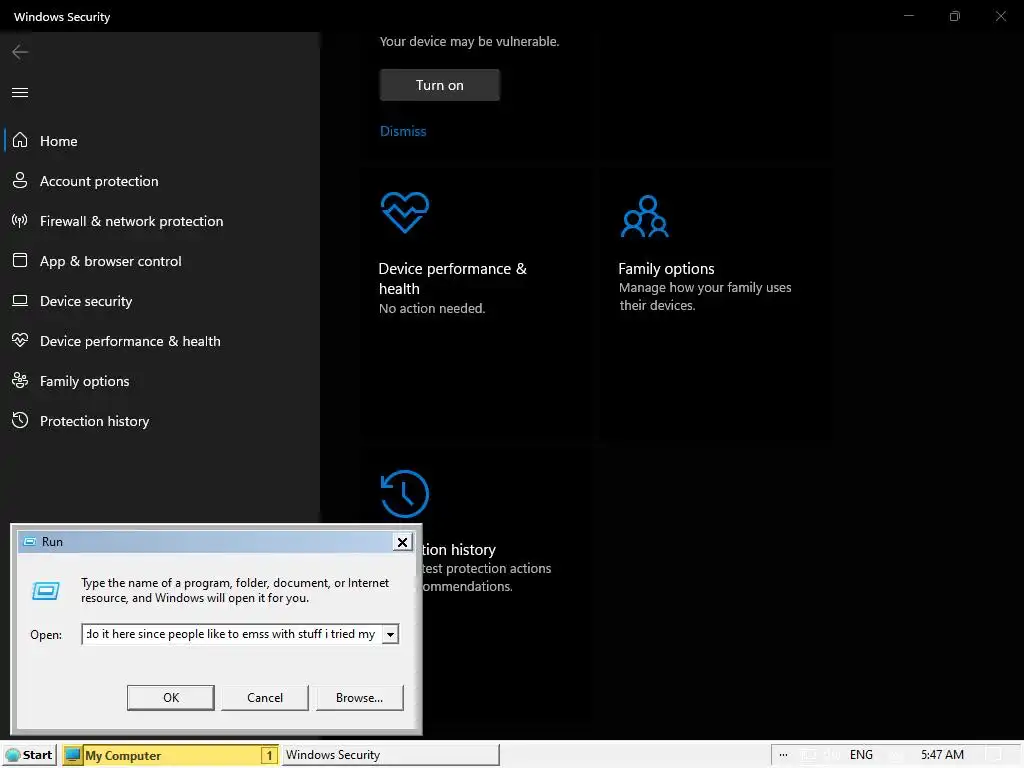Screen dimensions: 1024x768
Task: Click the Protection history clock icon in sidebar
Action: coord(20,420)
